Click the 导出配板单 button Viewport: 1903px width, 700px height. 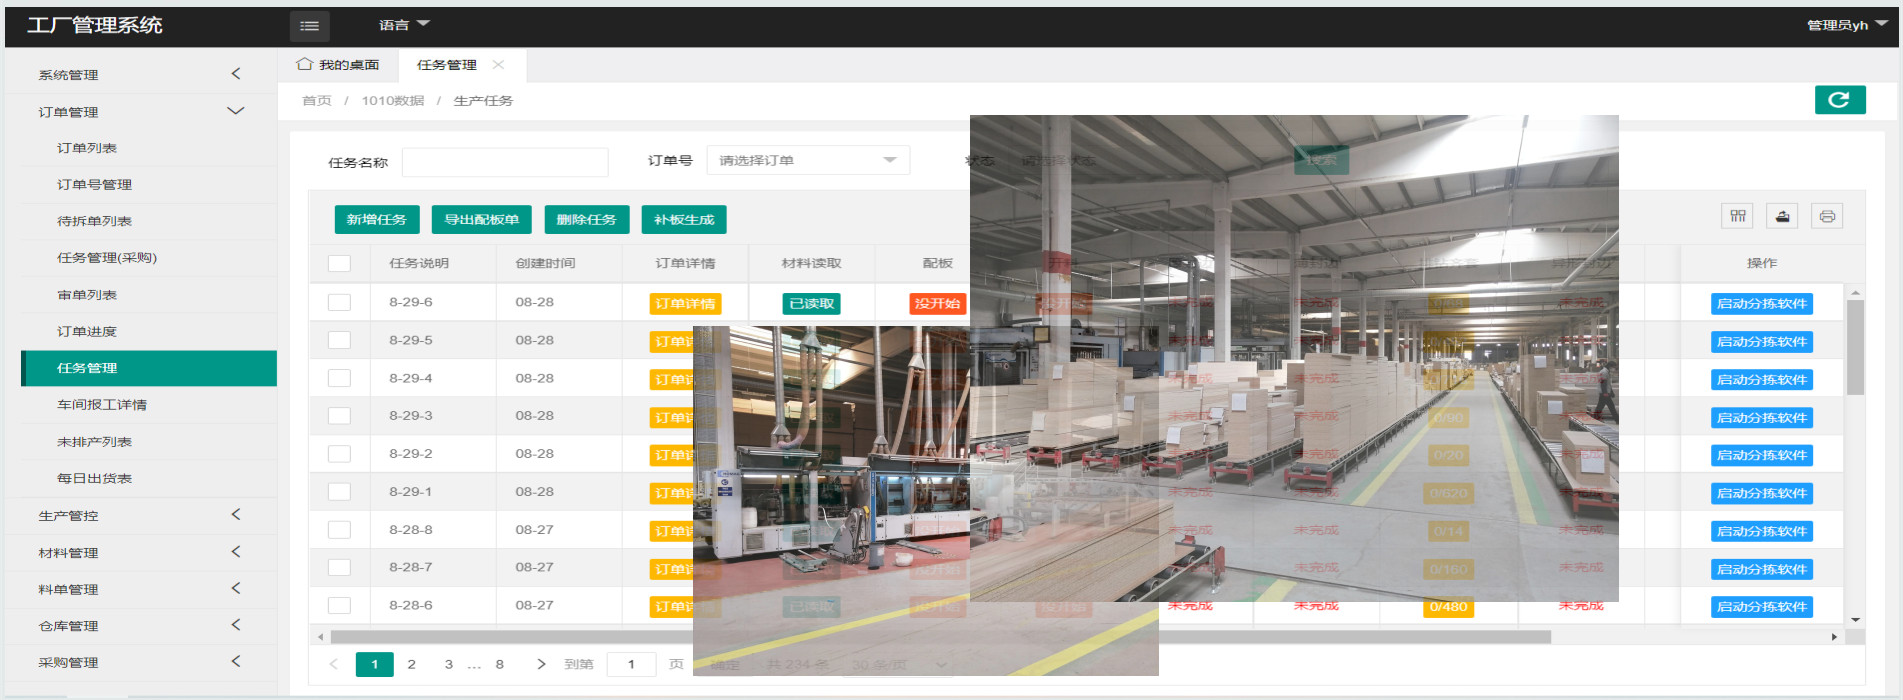click(481, 220)
